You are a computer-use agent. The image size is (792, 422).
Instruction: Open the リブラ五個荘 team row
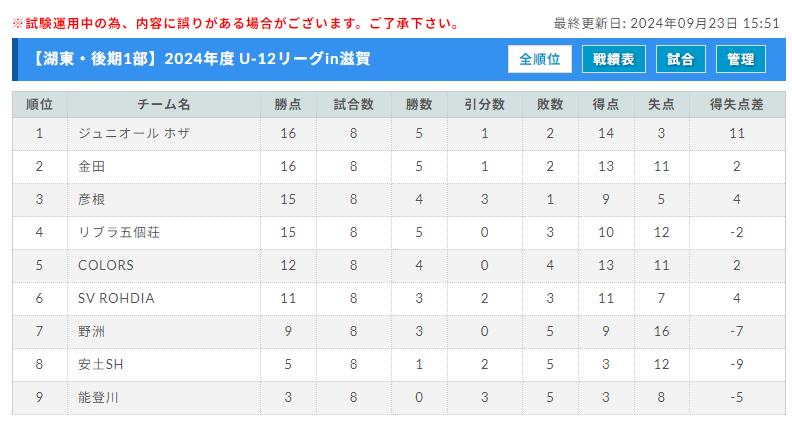click(x=399, y=232)
